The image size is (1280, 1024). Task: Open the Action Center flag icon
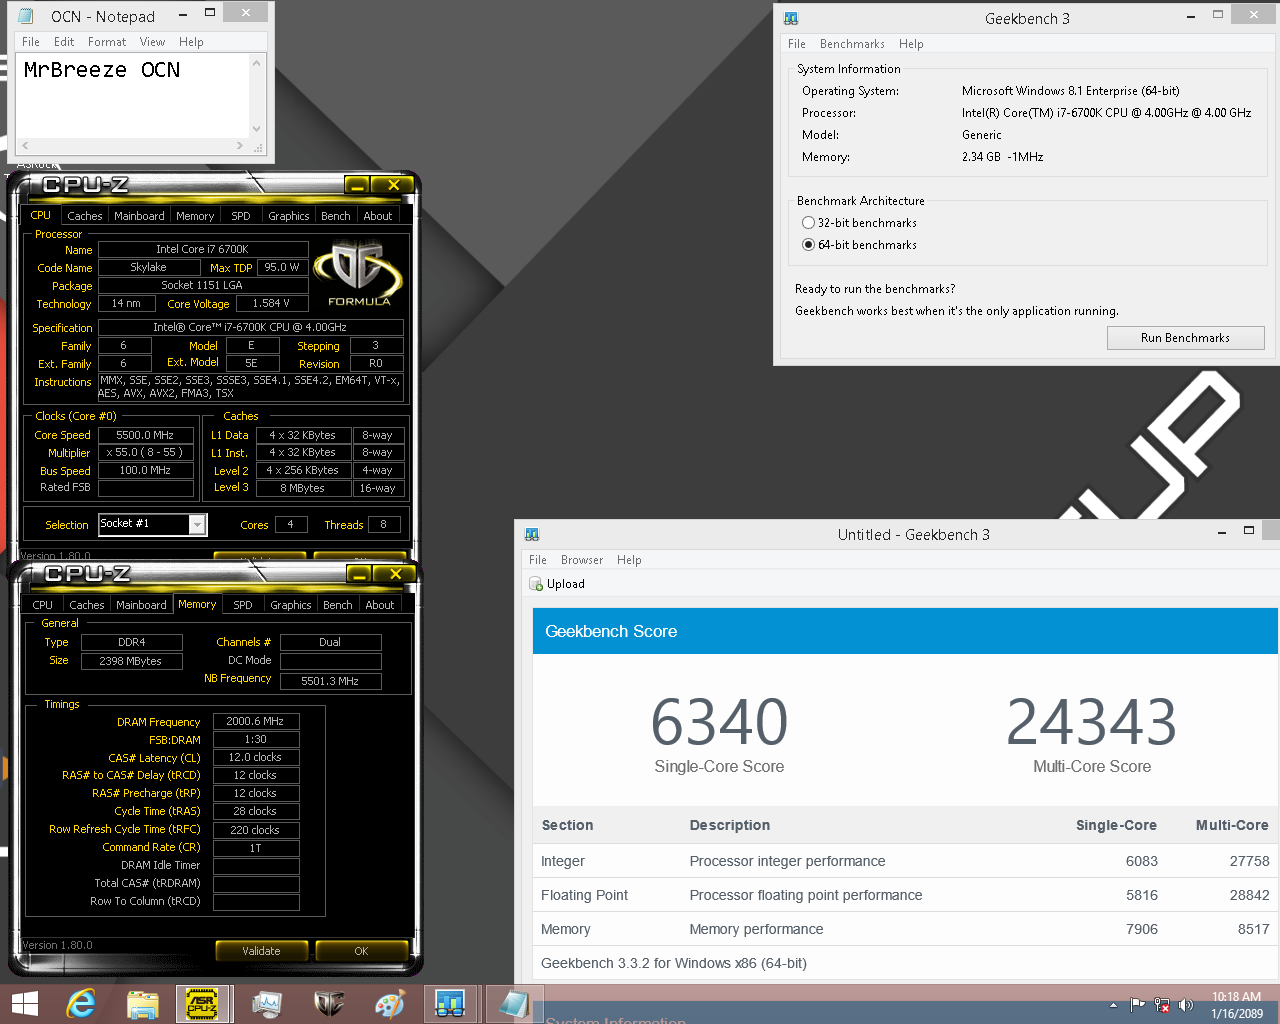pyautogui.click(x=1137, y=1005)
